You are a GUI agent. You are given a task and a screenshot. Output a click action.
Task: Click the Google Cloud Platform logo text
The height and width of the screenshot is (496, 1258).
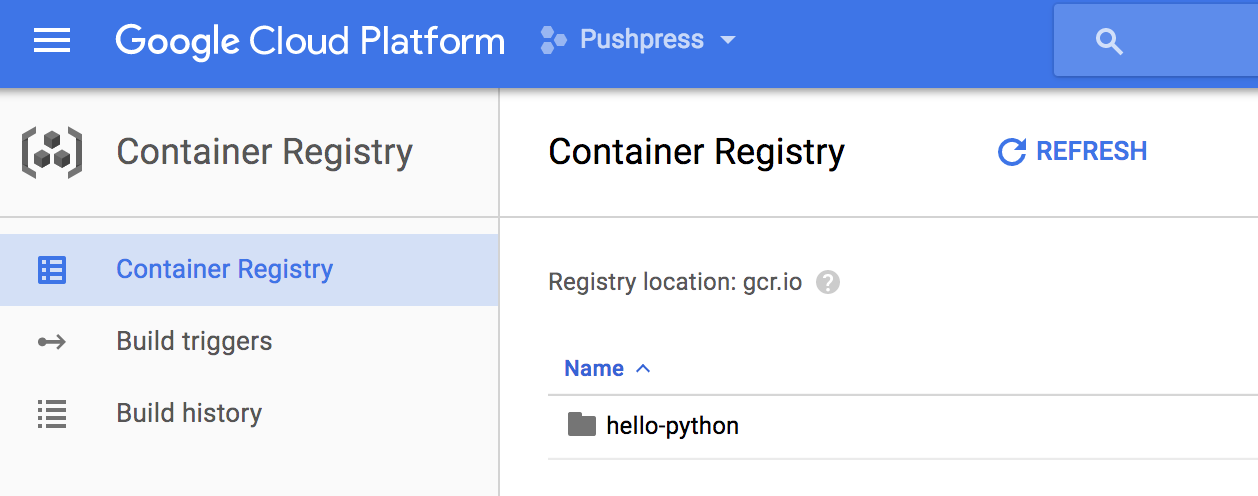click(x=310, y=41)
